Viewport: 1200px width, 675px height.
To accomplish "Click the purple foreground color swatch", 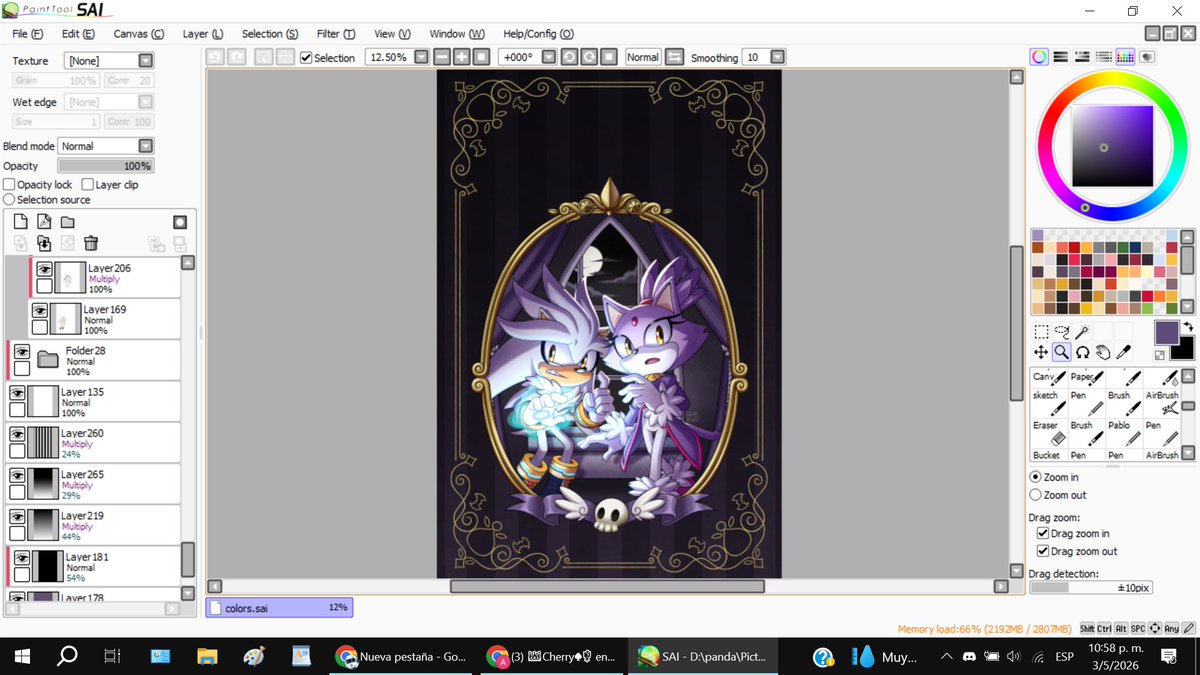I will [1167, 333].
